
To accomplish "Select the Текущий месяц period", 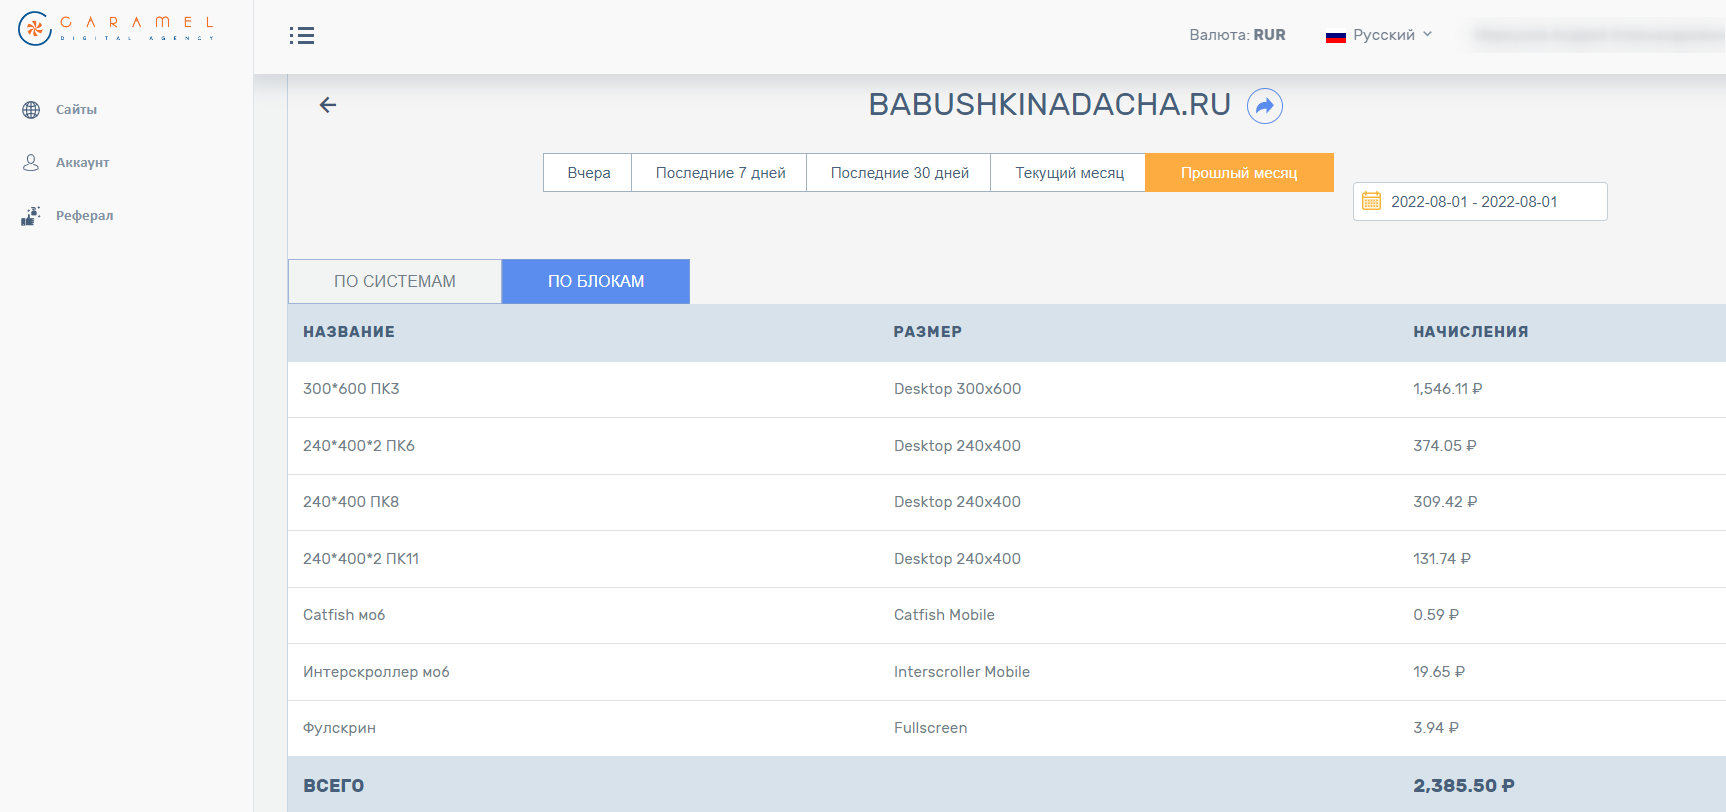I will pyautogui.click(x=1069, y=172).
